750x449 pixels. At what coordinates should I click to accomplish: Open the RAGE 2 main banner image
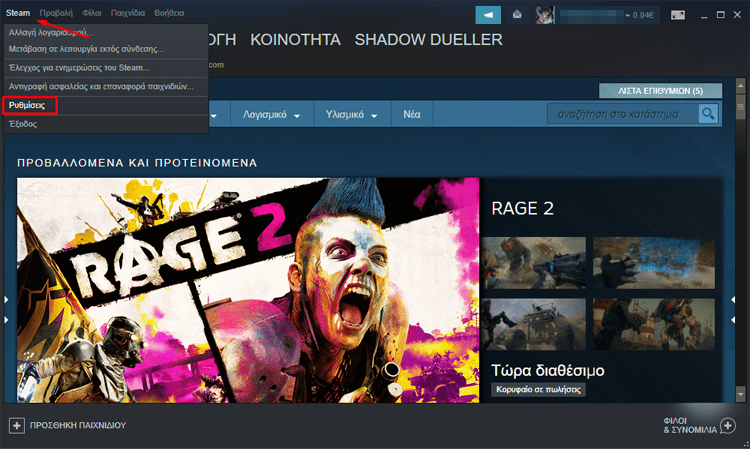[248, 290]
